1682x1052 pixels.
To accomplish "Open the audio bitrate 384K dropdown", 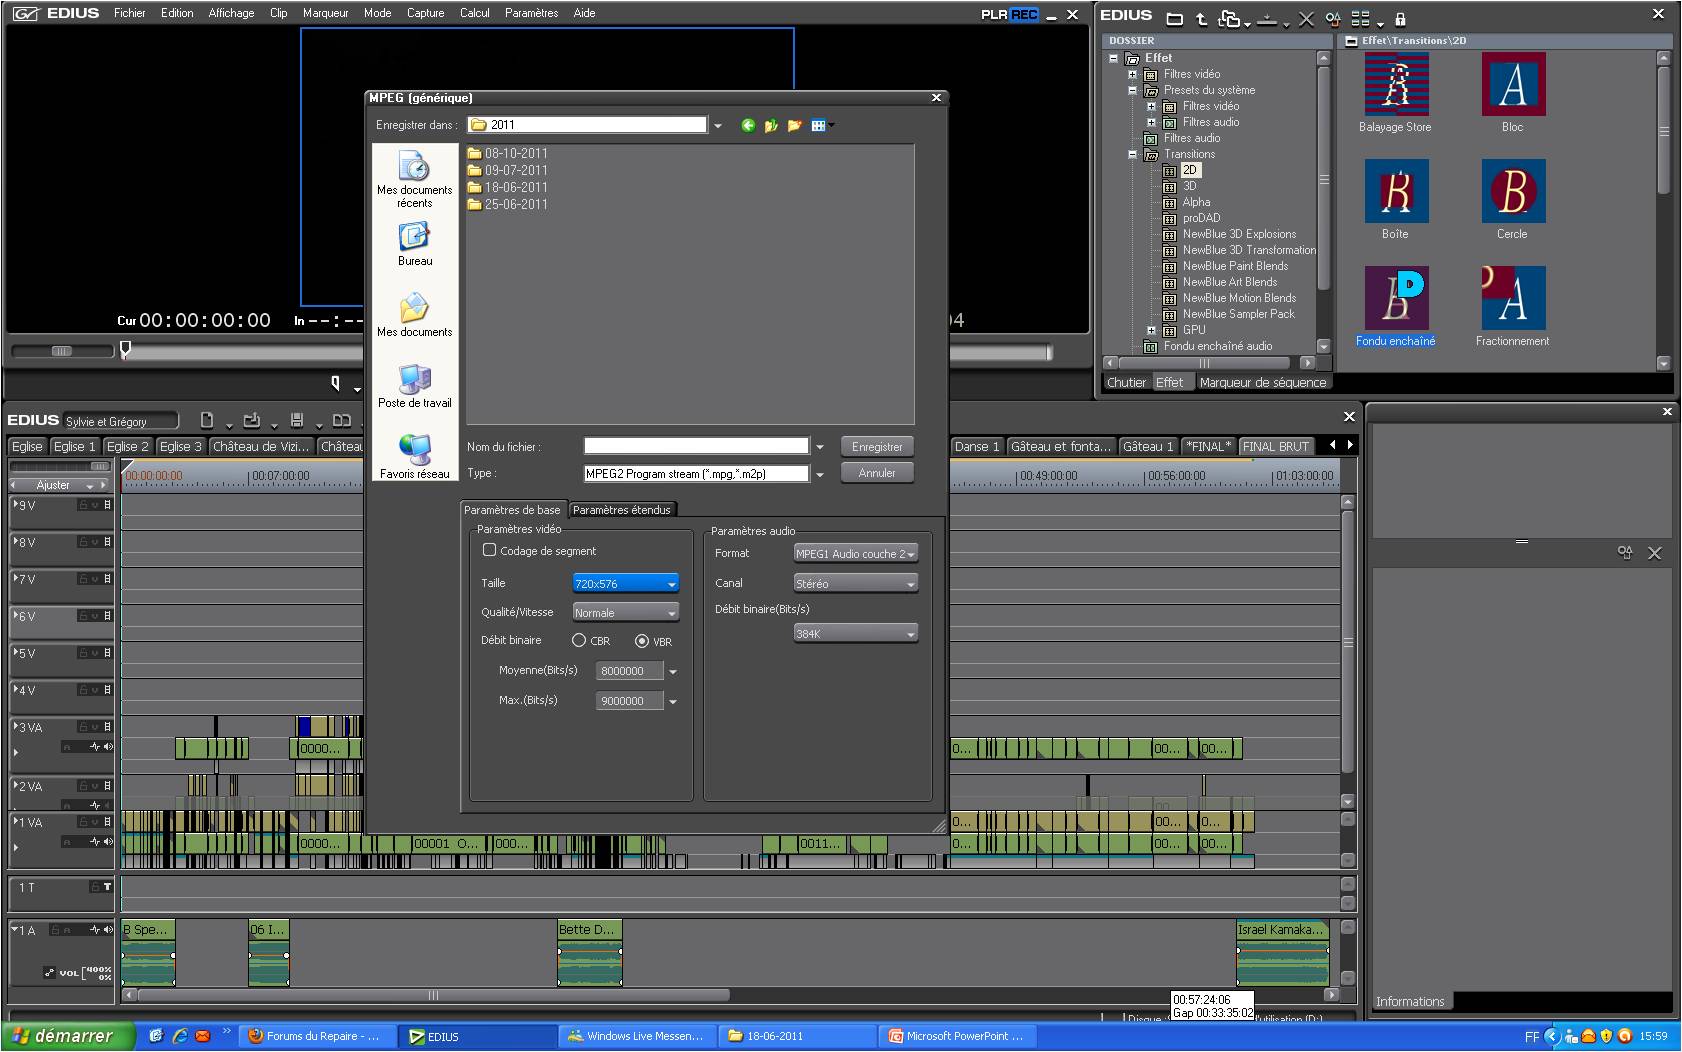I will click(855, 634).
